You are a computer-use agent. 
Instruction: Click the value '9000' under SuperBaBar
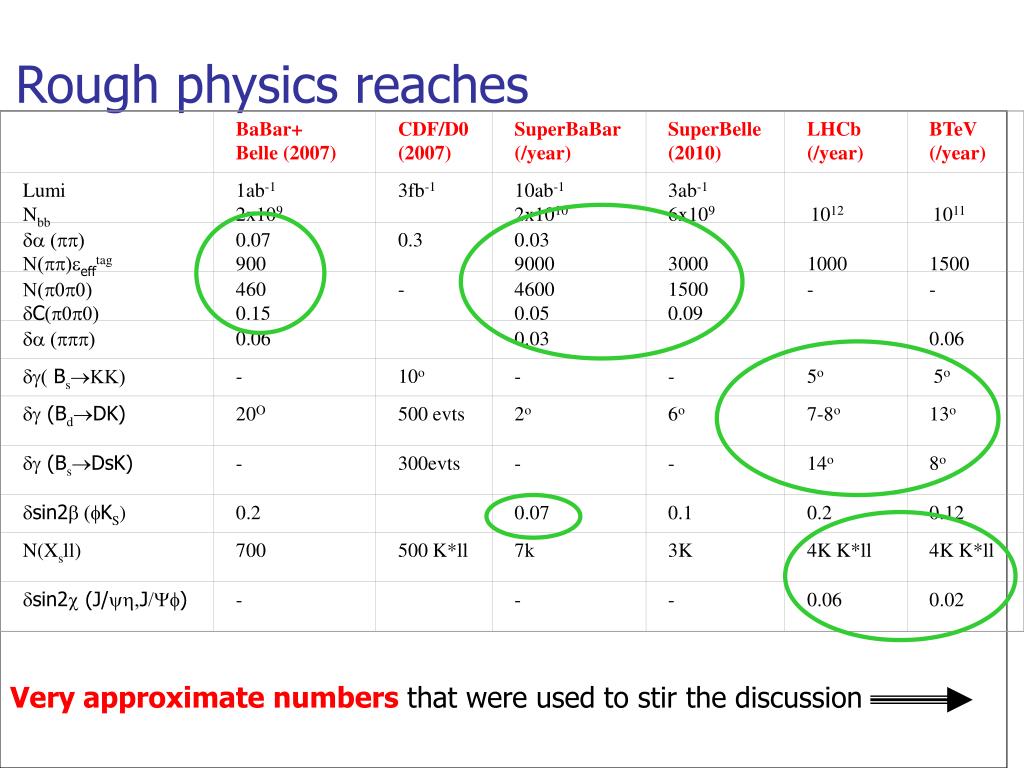point(534,264)
